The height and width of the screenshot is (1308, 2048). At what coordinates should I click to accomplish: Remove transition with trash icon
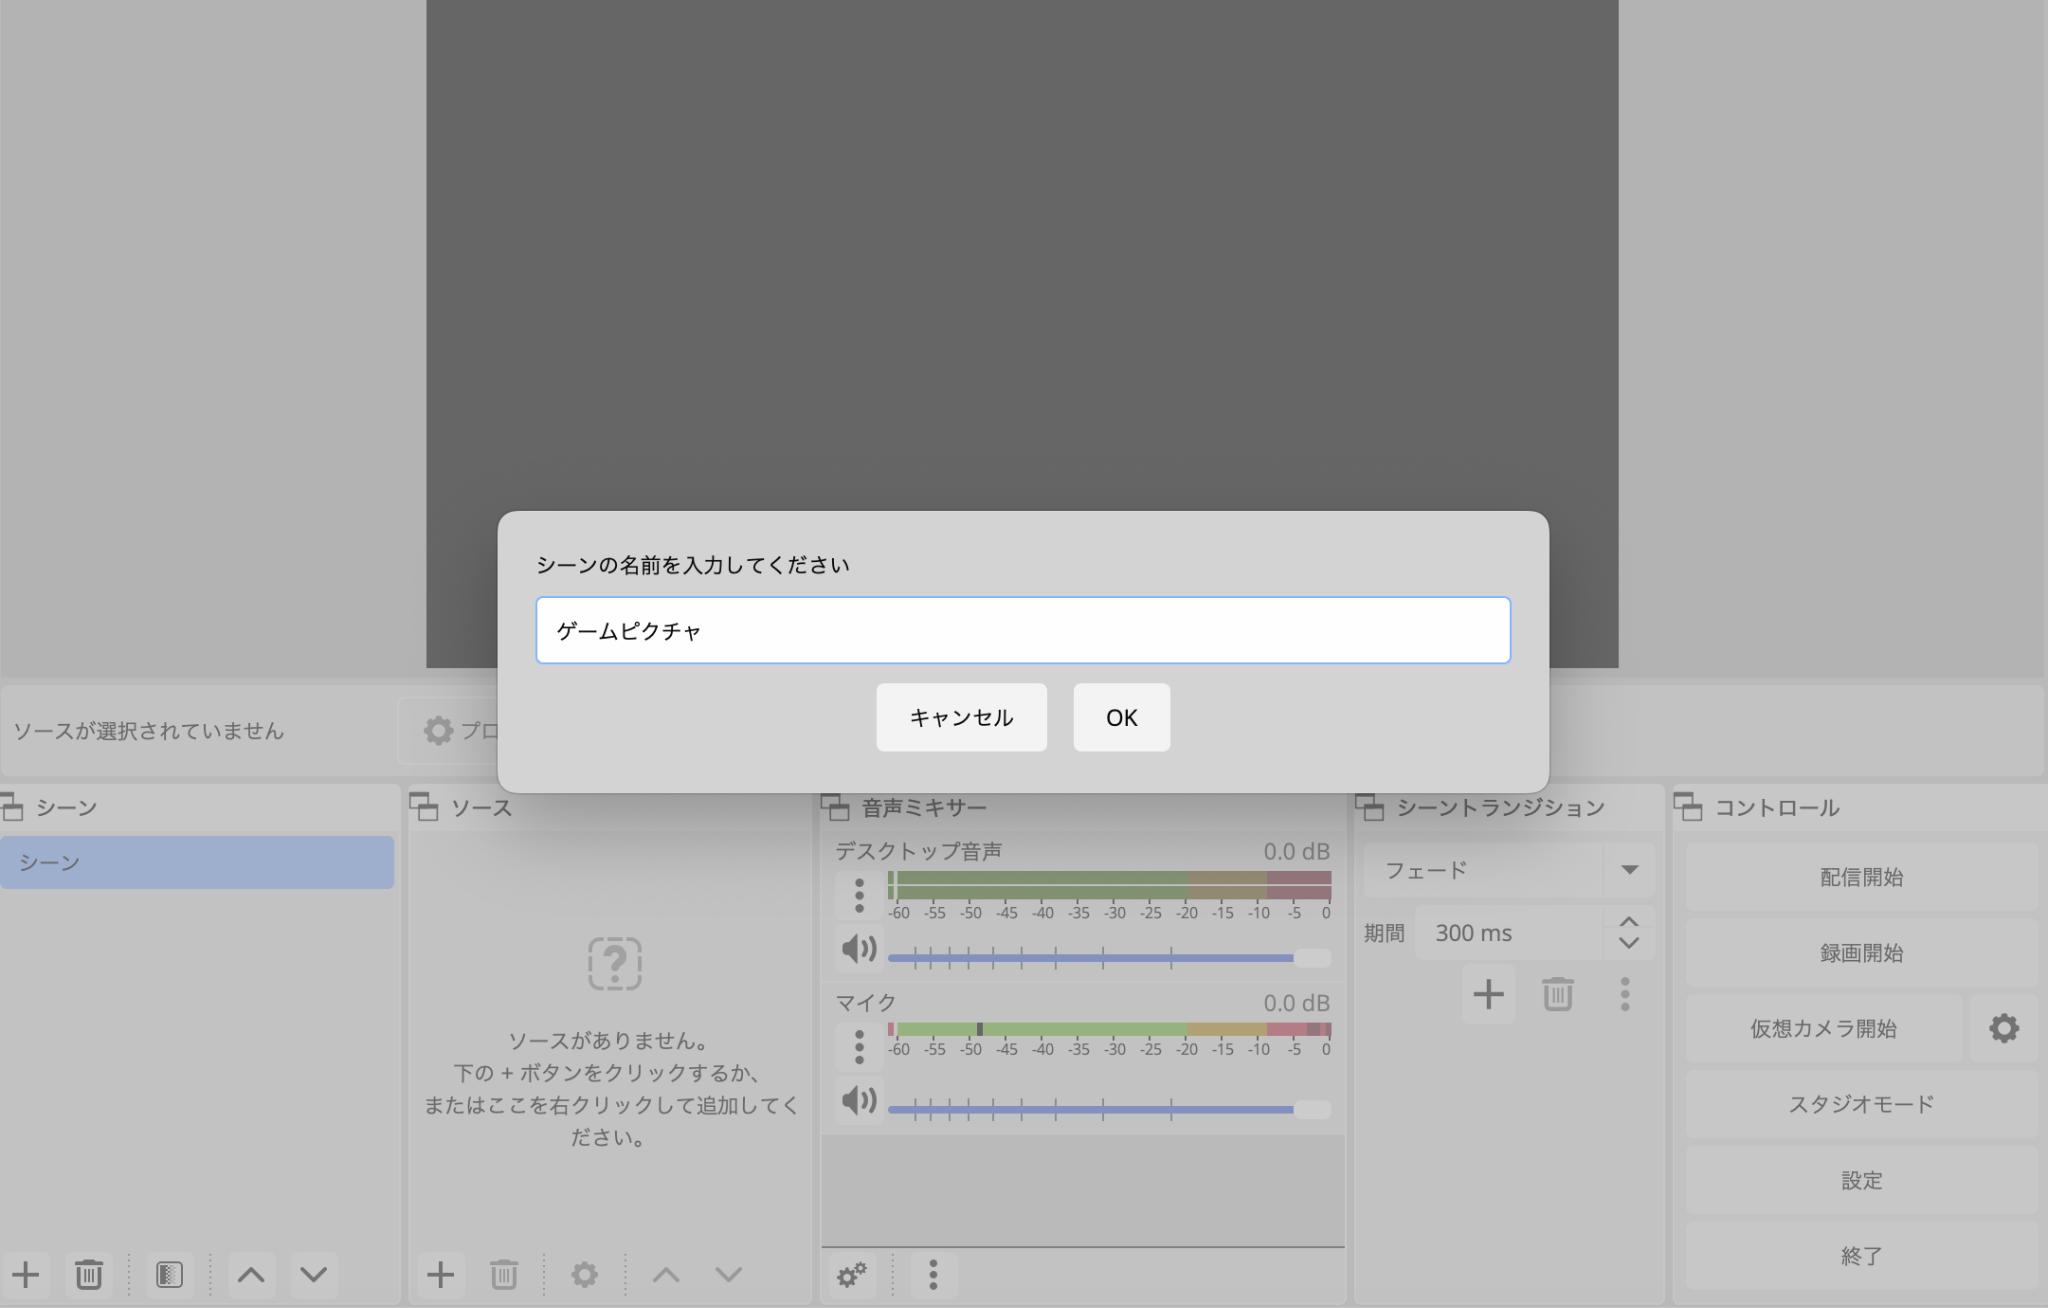coord(1557,994)
